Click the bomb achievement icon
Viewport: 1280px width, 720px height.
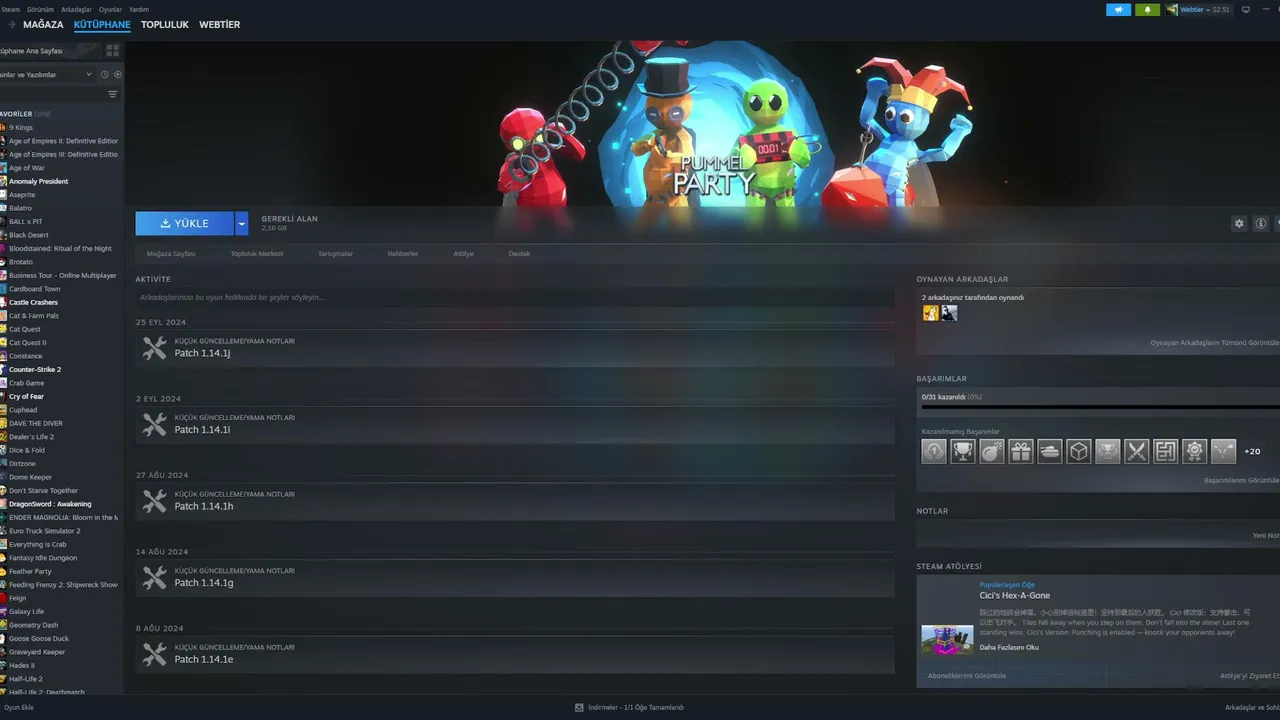tap(992, 452)
